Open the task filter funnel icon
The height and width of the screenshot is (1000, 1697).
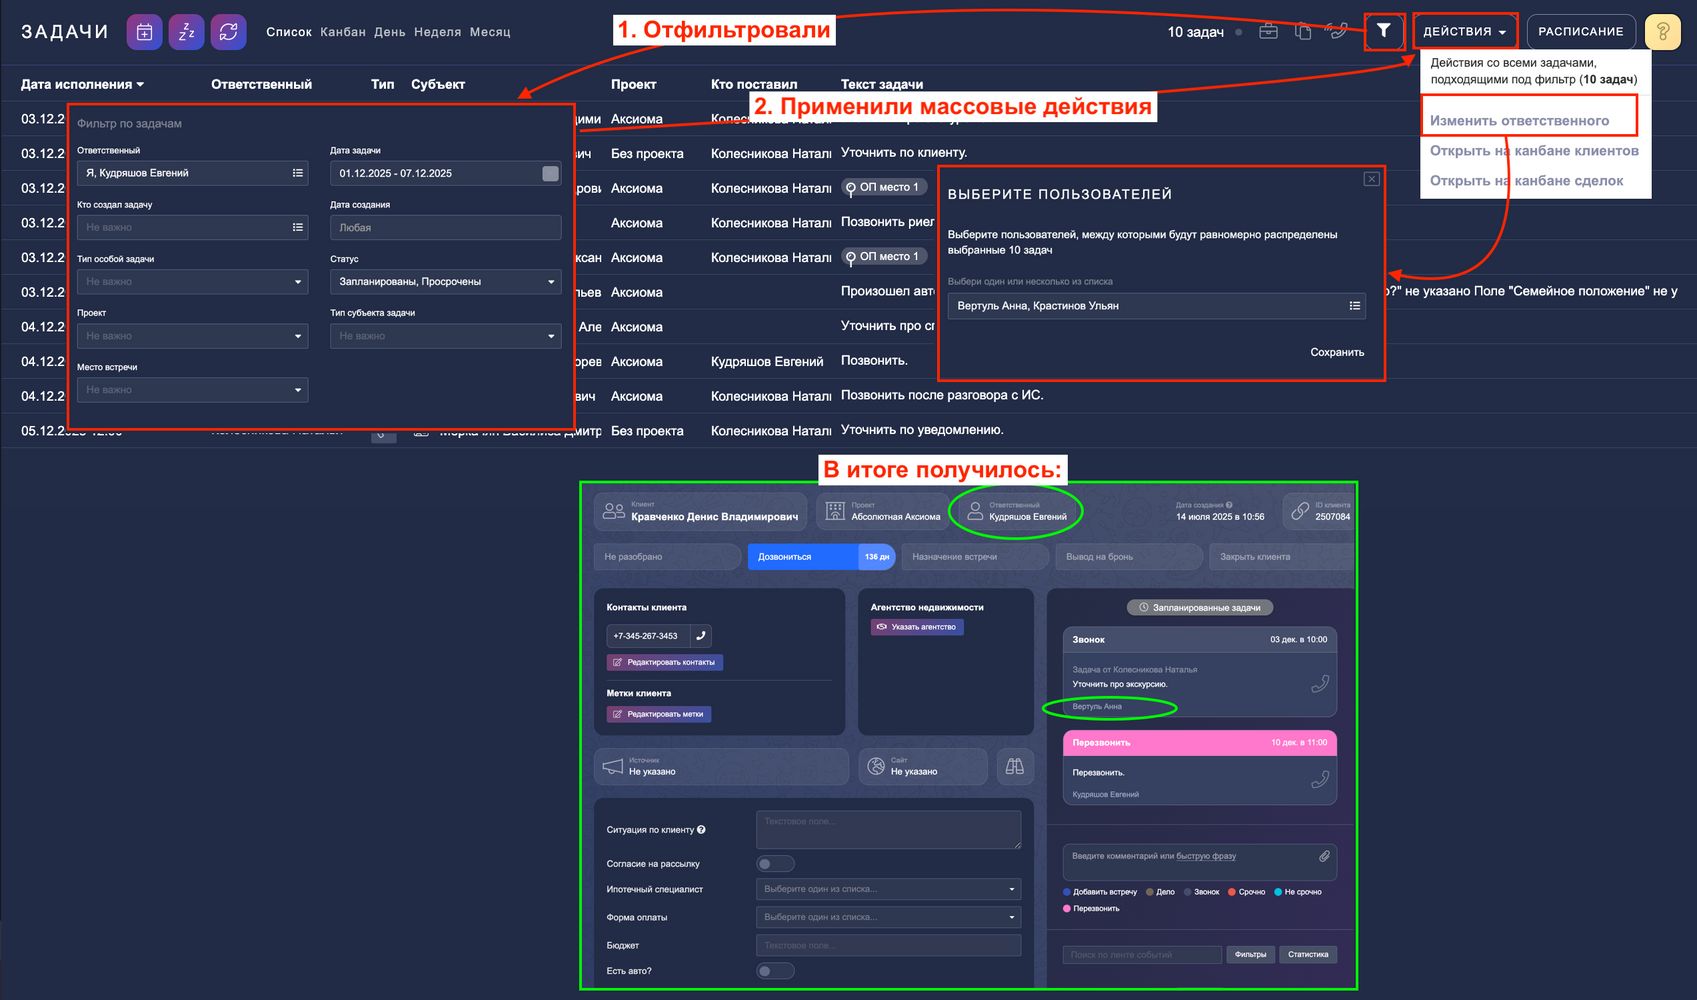point(1384,31)
